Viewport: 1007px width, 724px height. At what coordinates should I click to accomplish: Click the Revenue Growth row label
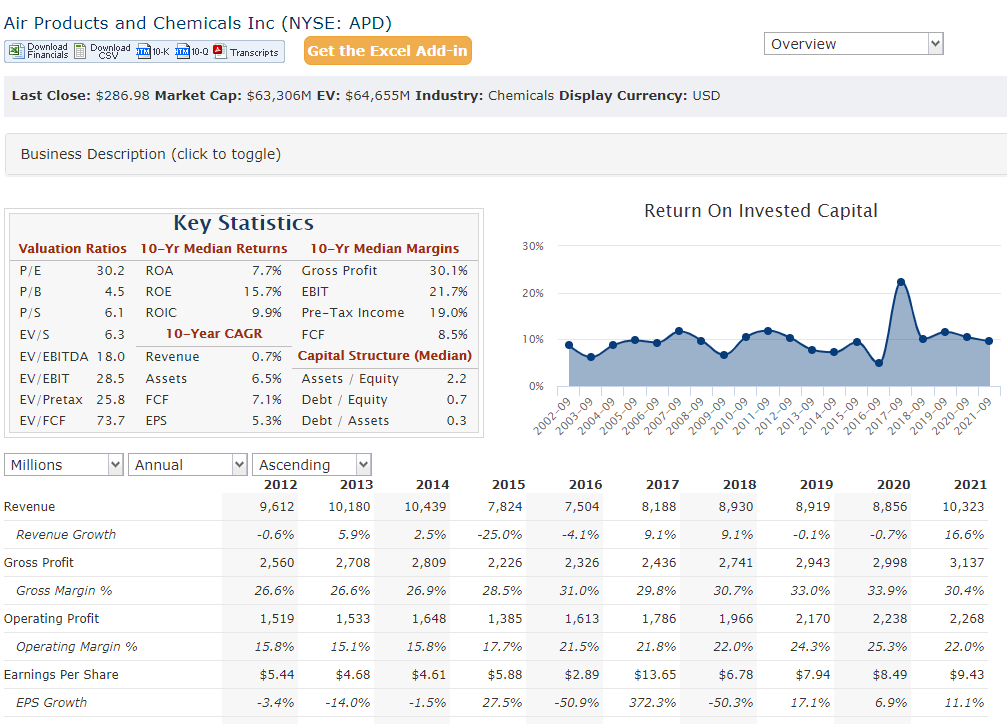pos(66,534)
